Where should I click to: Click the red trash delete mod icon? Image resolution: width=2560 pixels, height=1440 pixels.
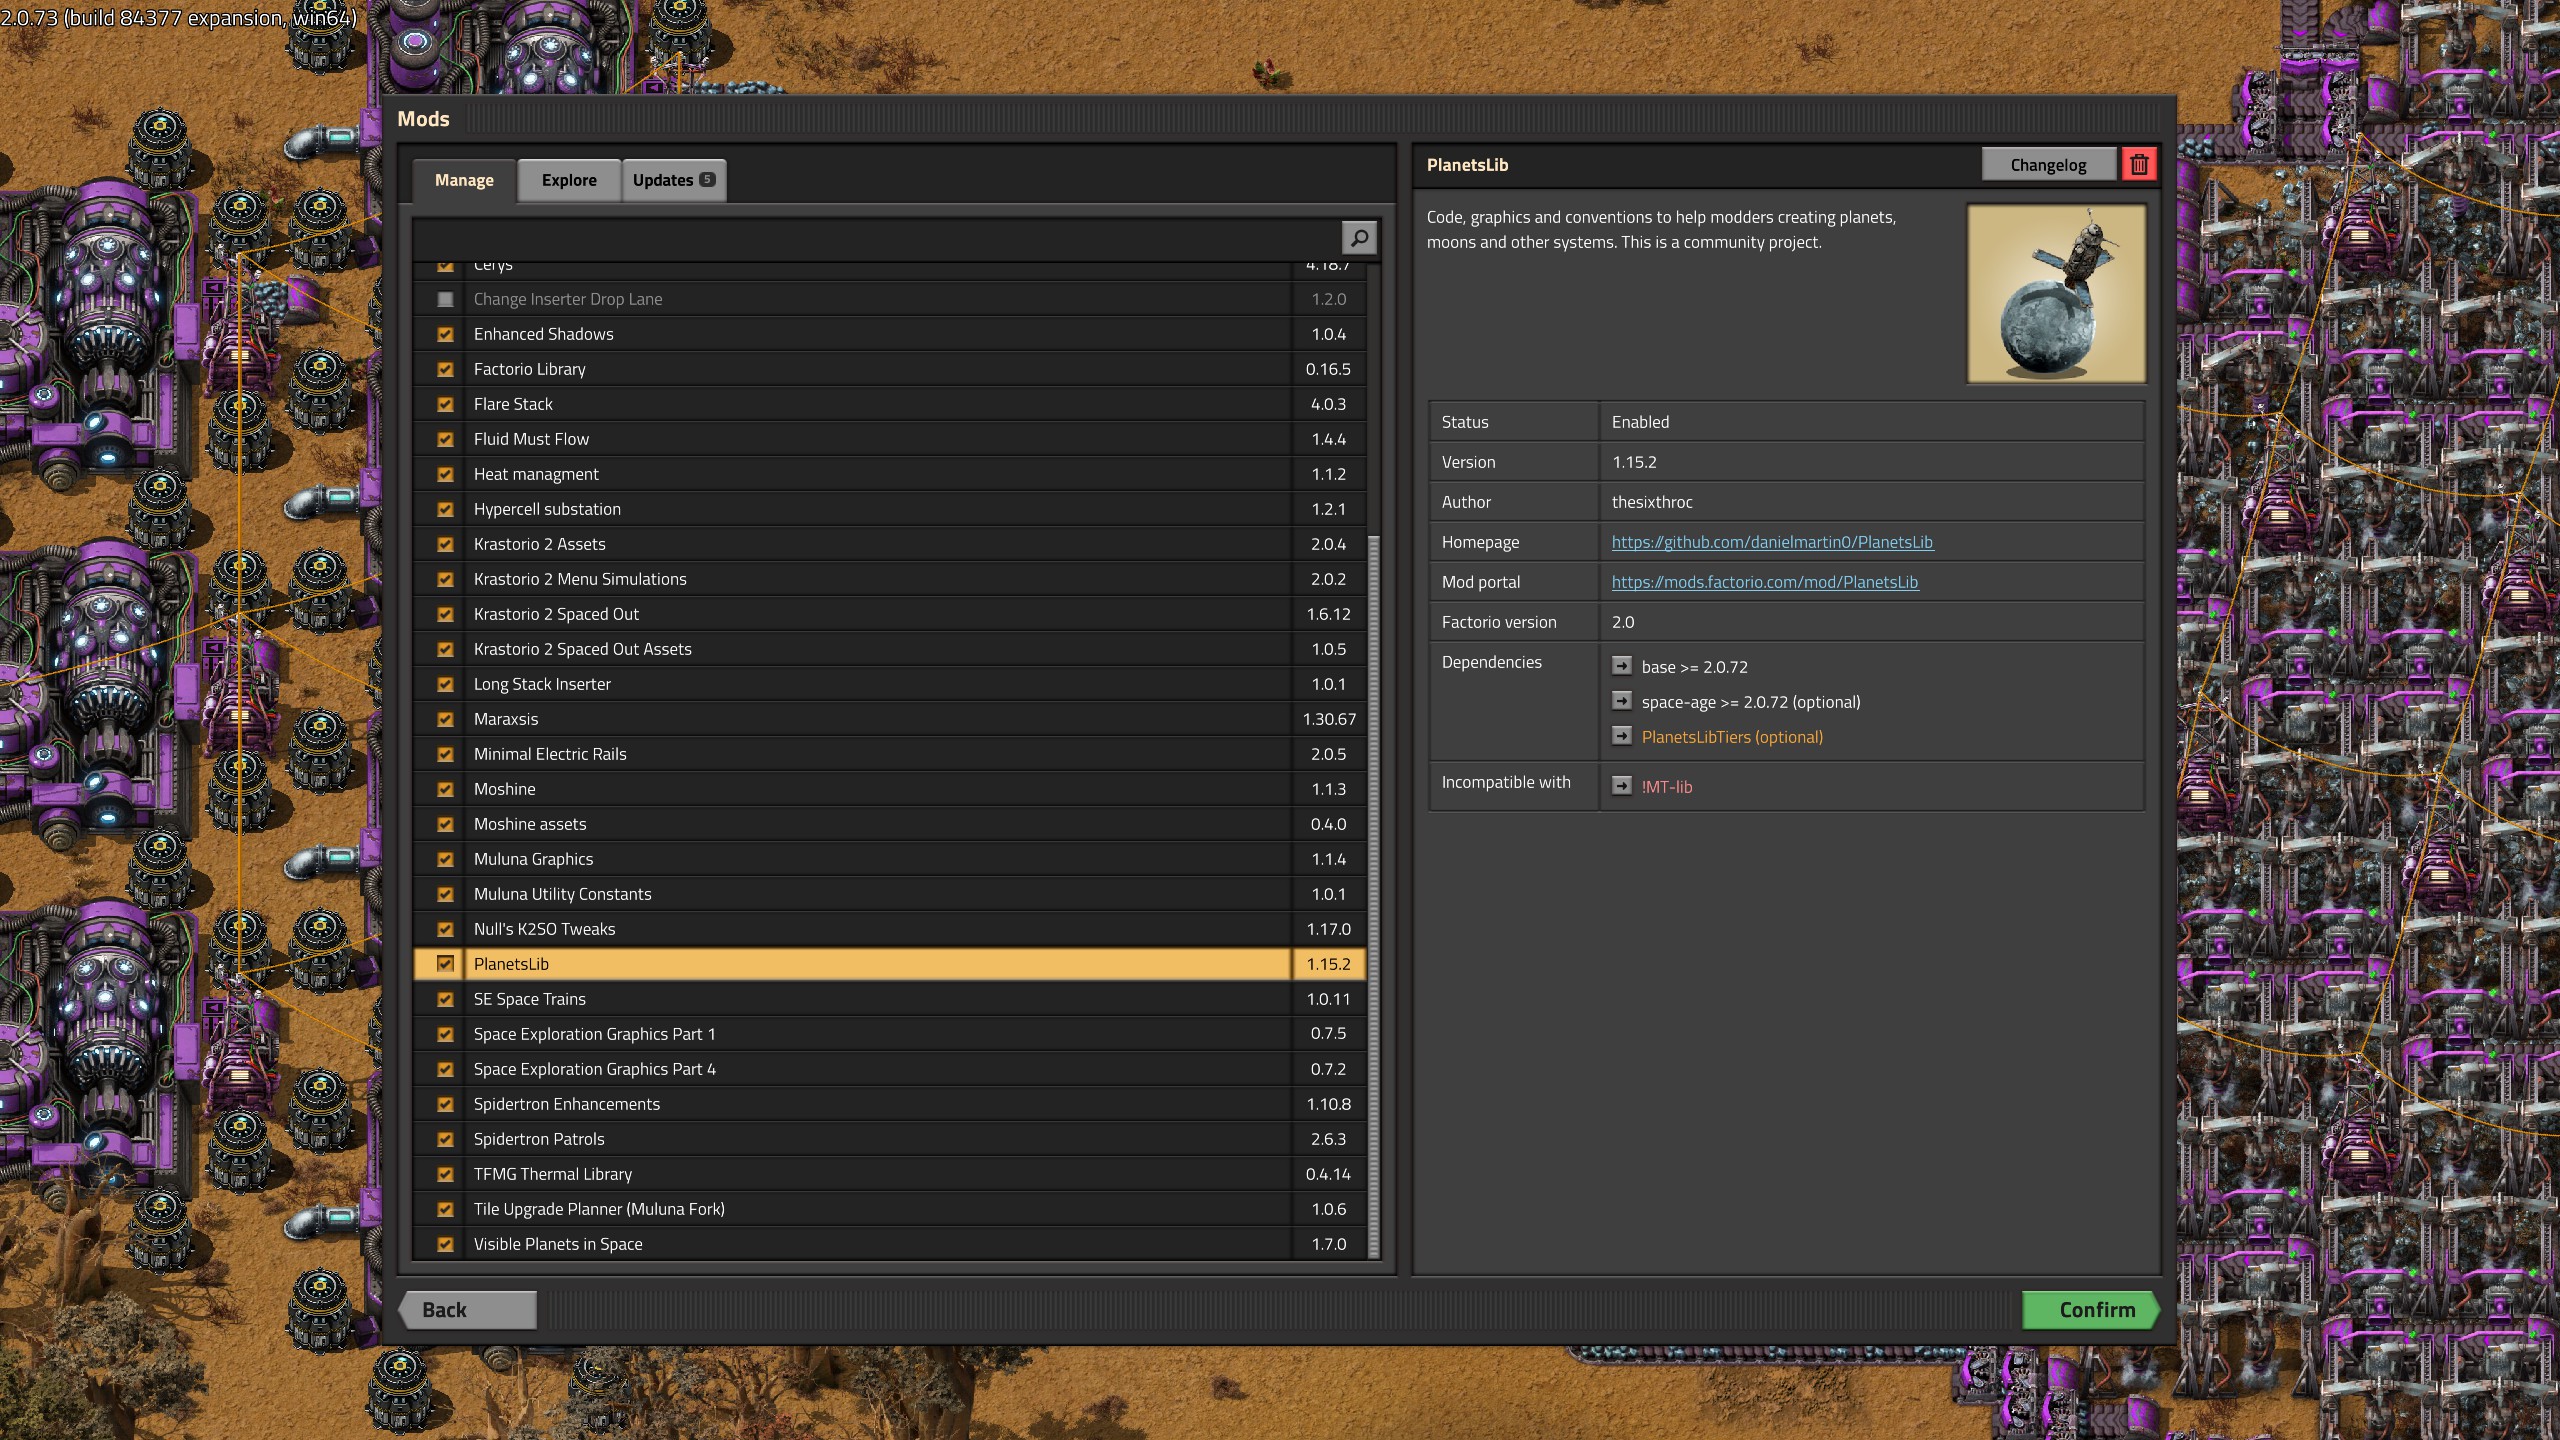2139,165
